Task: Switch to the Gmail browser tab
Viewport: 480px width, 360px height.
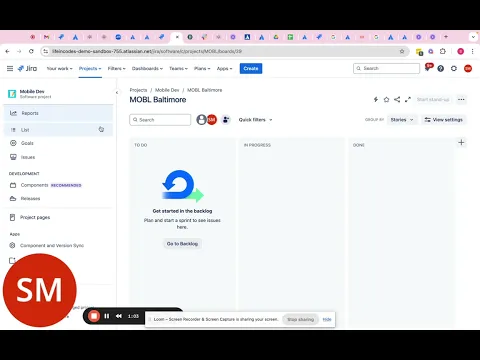Action: [47, 37]
